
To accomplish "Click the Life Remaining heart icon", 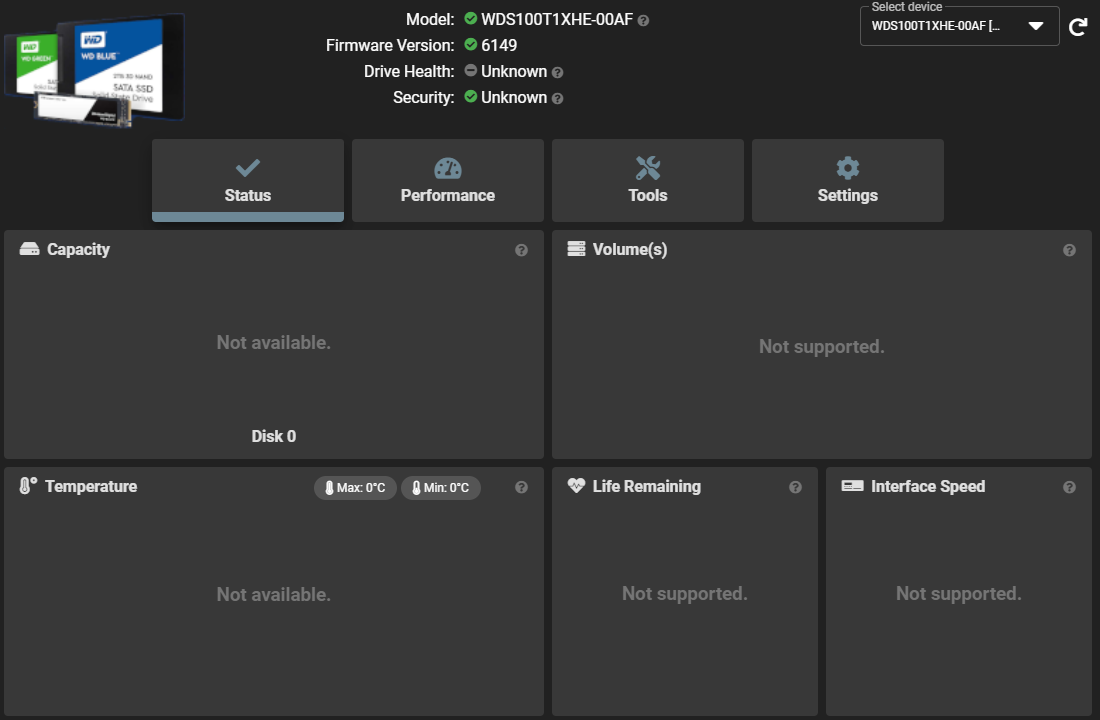I will (x=576, y=486).
